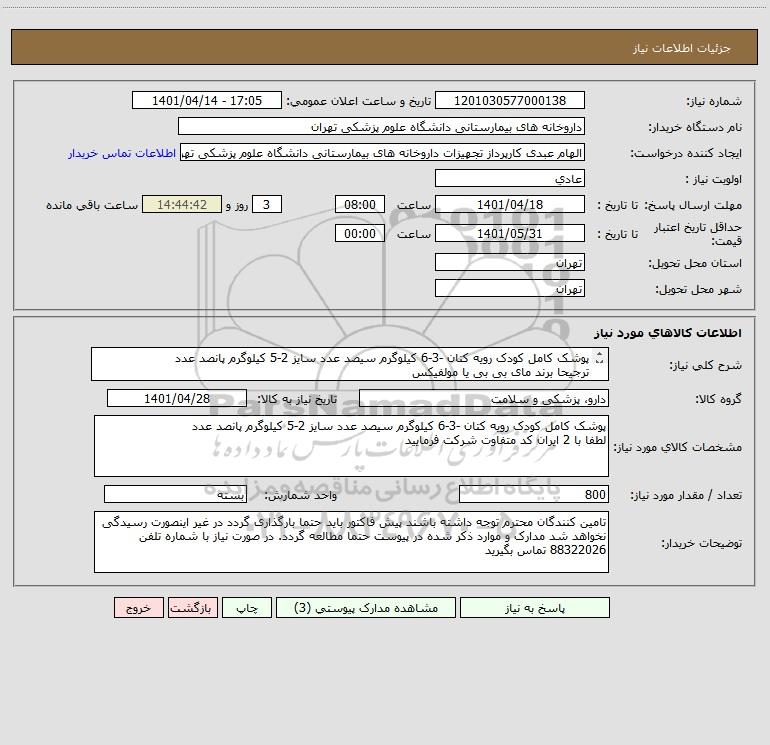770x745 pixels.
Task: Click the 'استان محل تحویل:' label
Action: (x=695, y=263)
